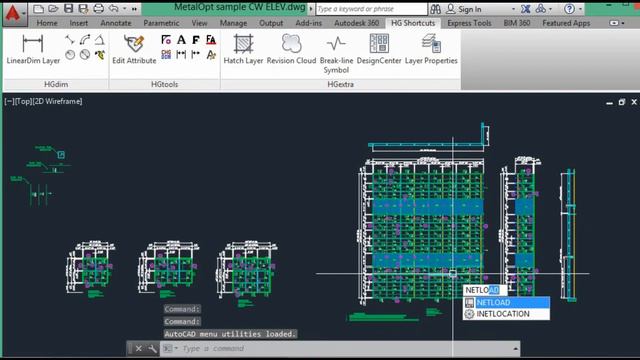640x360 pixels.
Task: Click the yellow leader tool icon
Action: tap(100, 54)
